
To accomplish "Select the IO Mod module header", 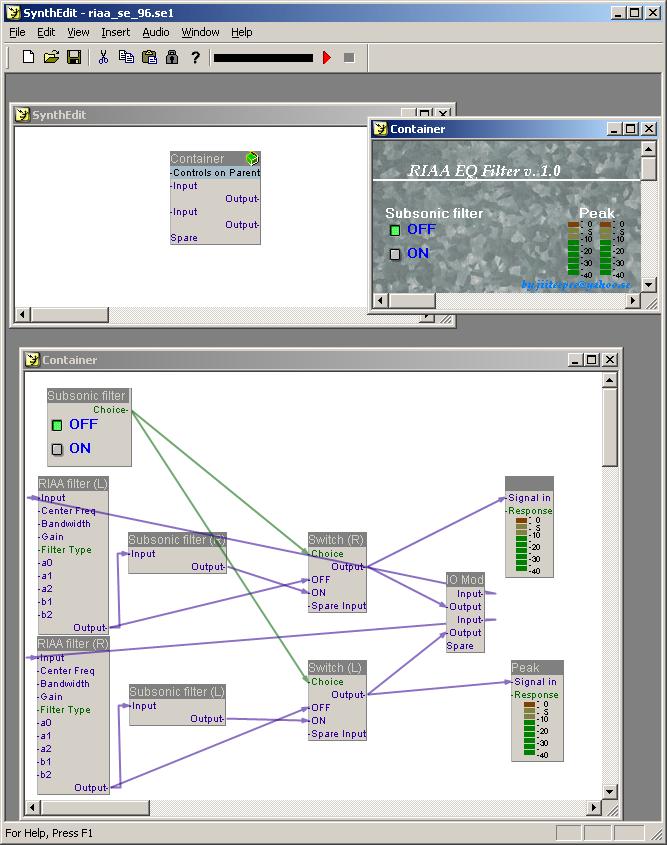I will tap(465, 579).
